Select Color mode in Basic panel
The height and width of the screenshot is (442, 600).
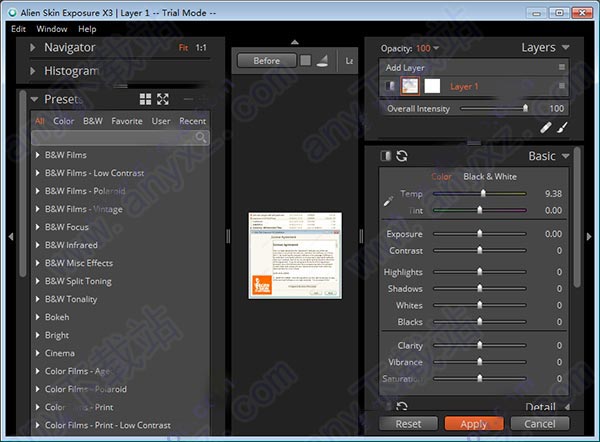point(441,176)
